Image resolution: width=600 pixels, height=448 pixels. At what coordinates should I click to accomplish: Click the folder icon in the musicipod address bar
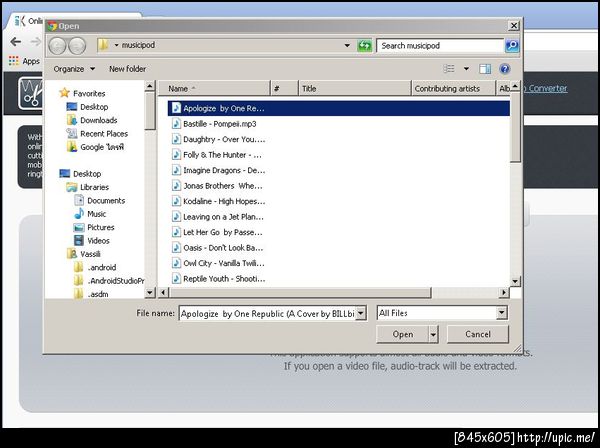click(103, 45)
